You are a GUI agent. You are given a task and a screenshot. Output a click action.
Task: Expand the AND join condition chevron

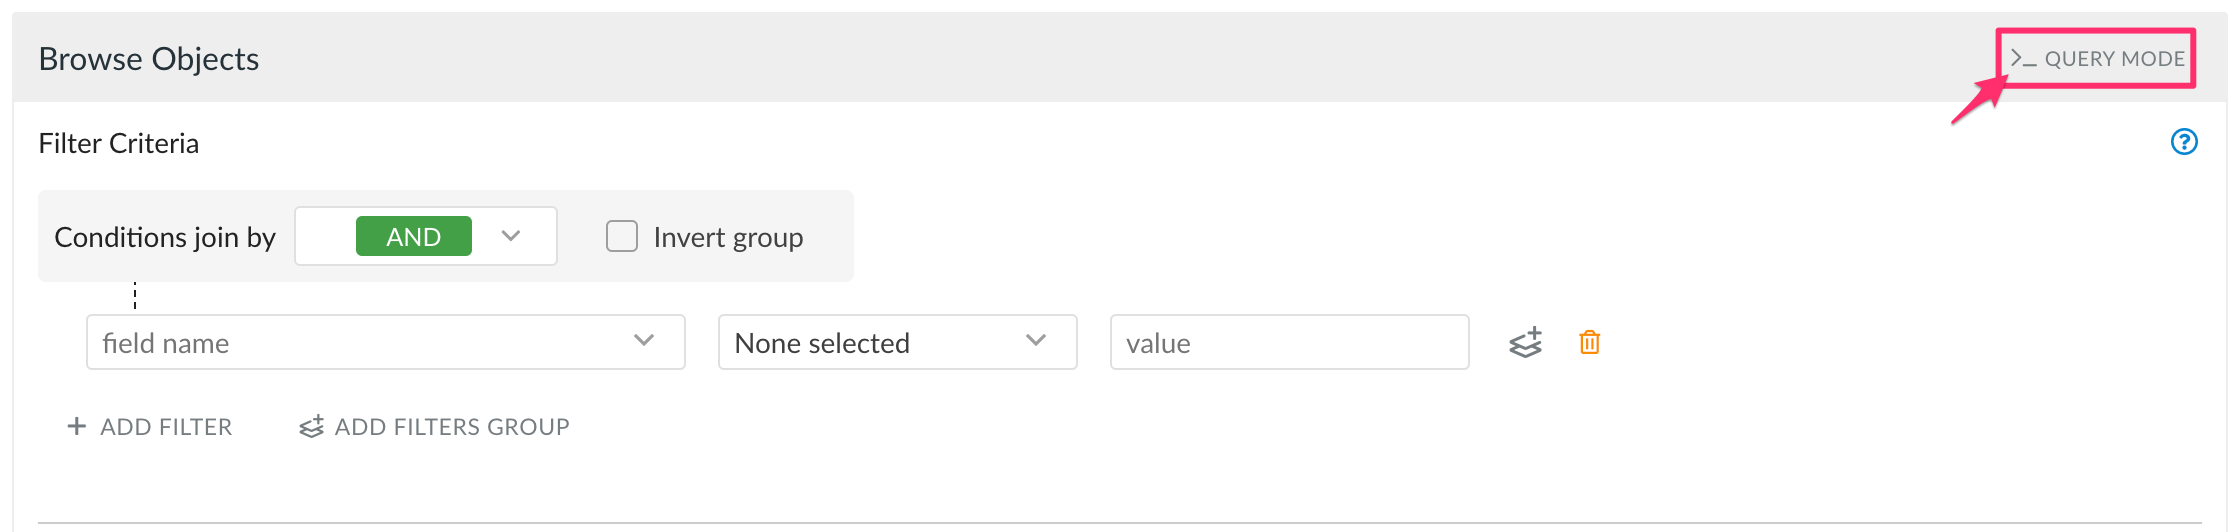511,236
